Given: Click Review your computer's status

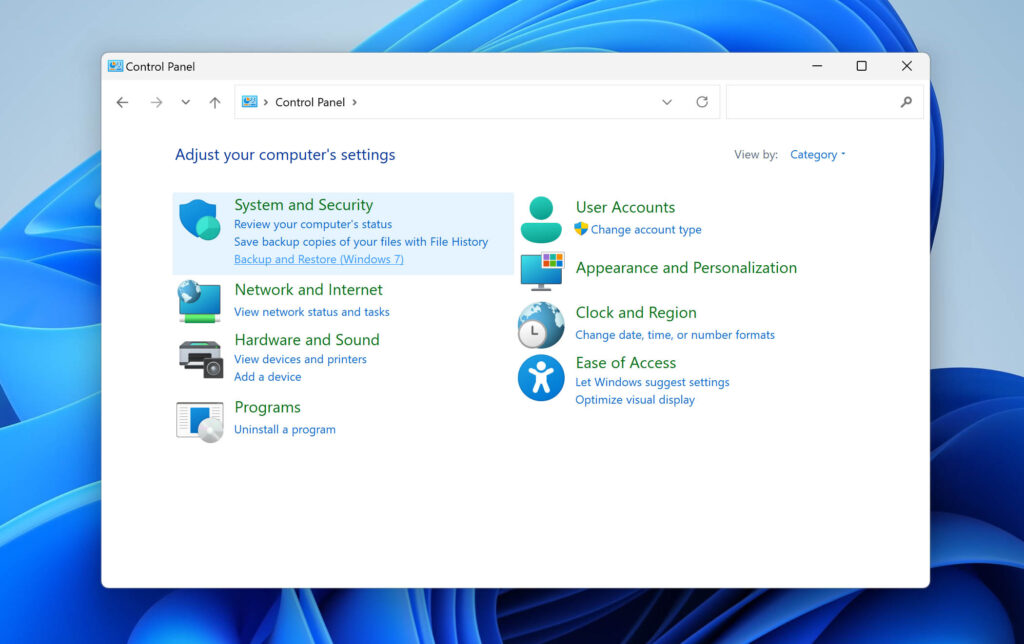Looking at the screenshot, I should coord(313,224).
